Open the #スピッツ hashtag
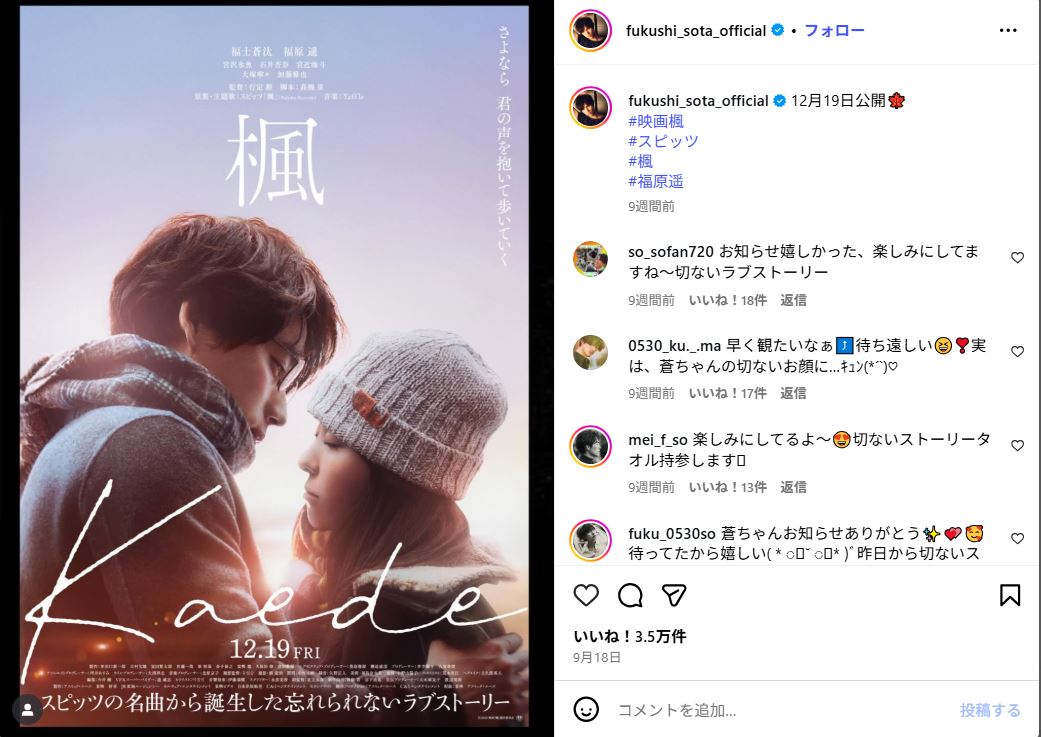The width and height of the screenshot is (1041, 737). [663, 141]
